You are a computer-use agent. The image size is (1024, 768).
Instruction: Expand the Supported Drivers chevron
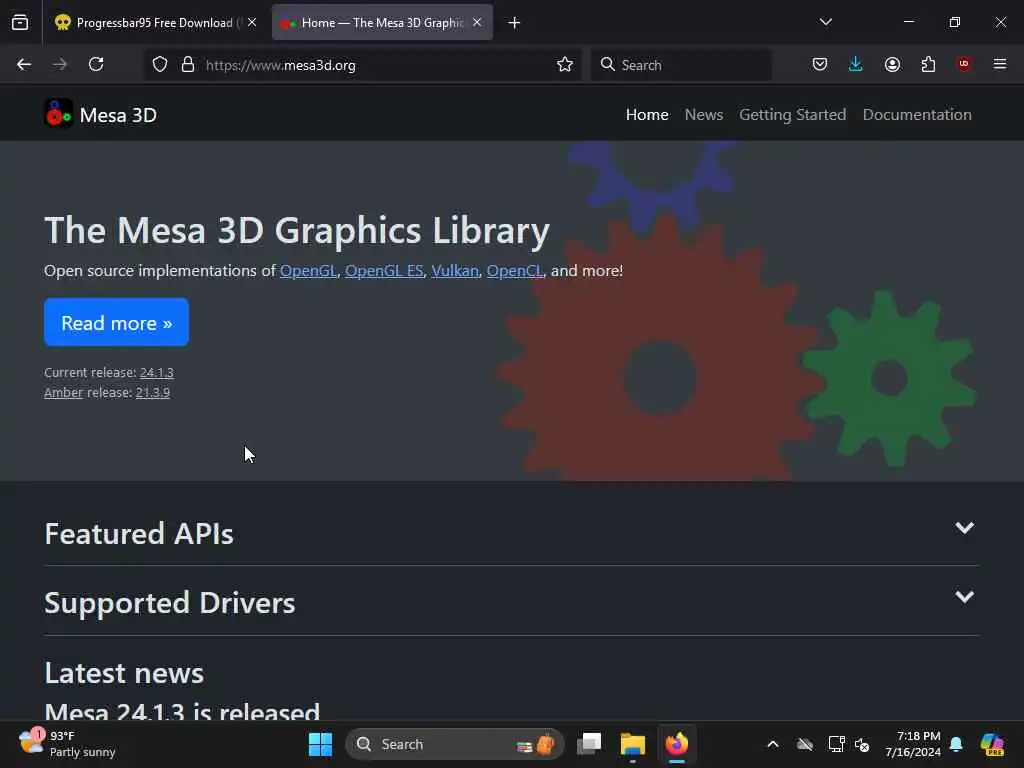[965, 597]
